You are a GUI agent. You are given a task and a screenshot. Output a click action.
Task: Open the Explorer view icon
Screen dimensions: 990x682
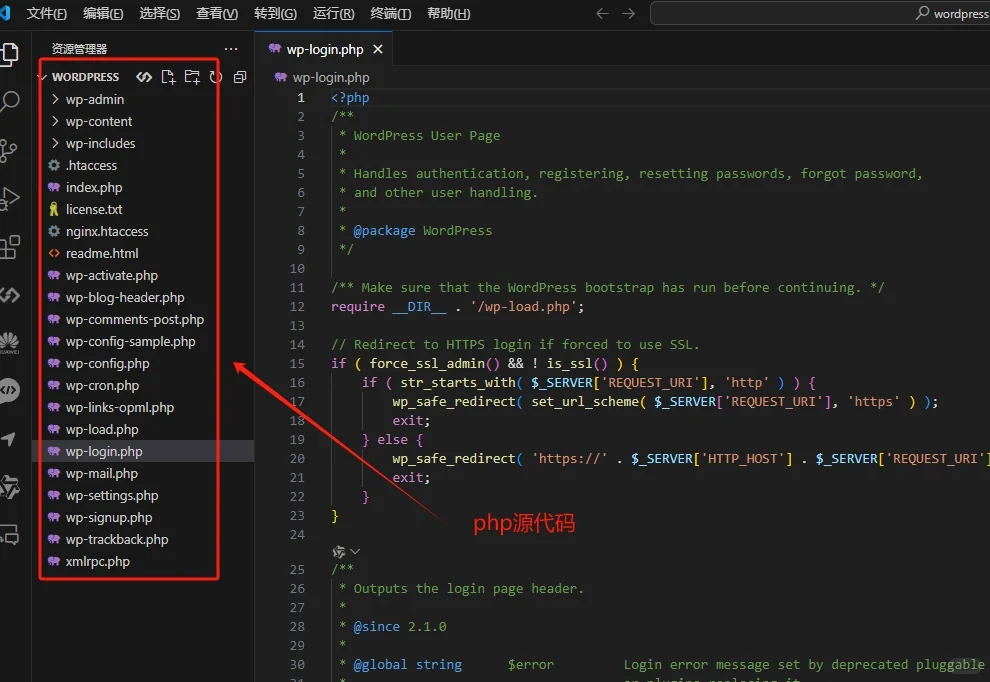click(x=10, y=53)
